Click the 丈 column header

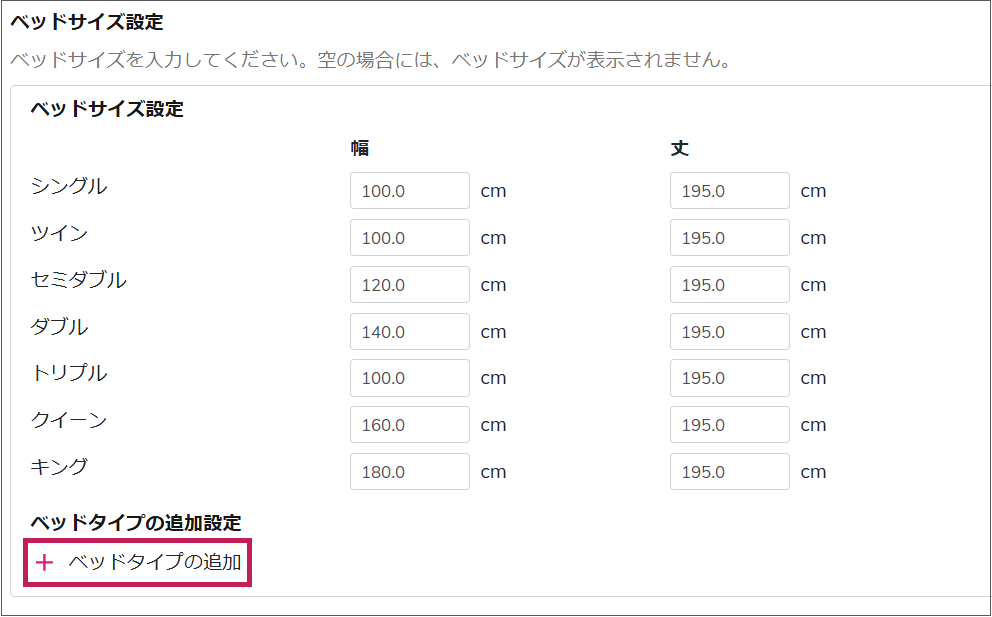(679, 148)
